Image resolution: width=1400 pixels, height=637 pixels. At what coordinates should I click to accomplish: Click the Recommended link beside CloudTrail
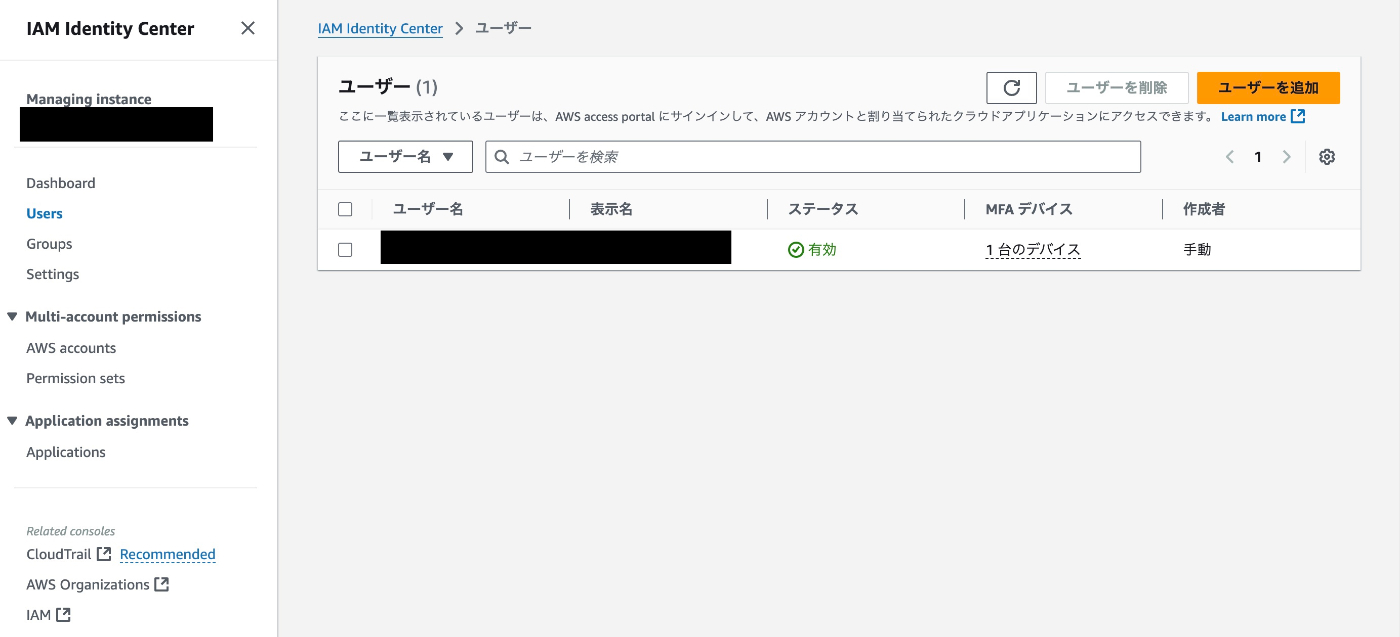(x=168, y=554)
